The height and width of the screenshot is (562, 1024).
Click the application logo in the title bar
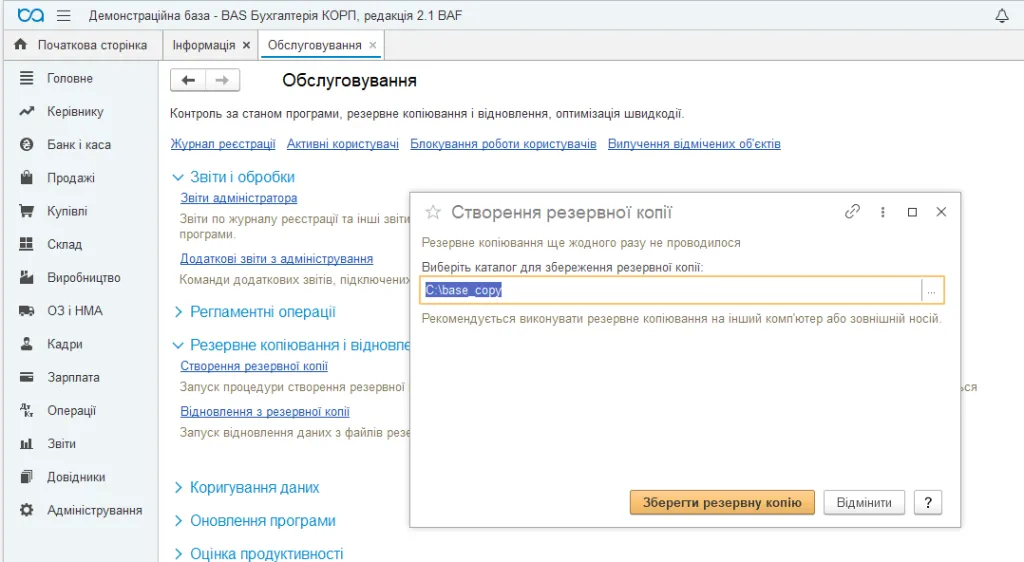pyautogui.click(x=31, y=15)
